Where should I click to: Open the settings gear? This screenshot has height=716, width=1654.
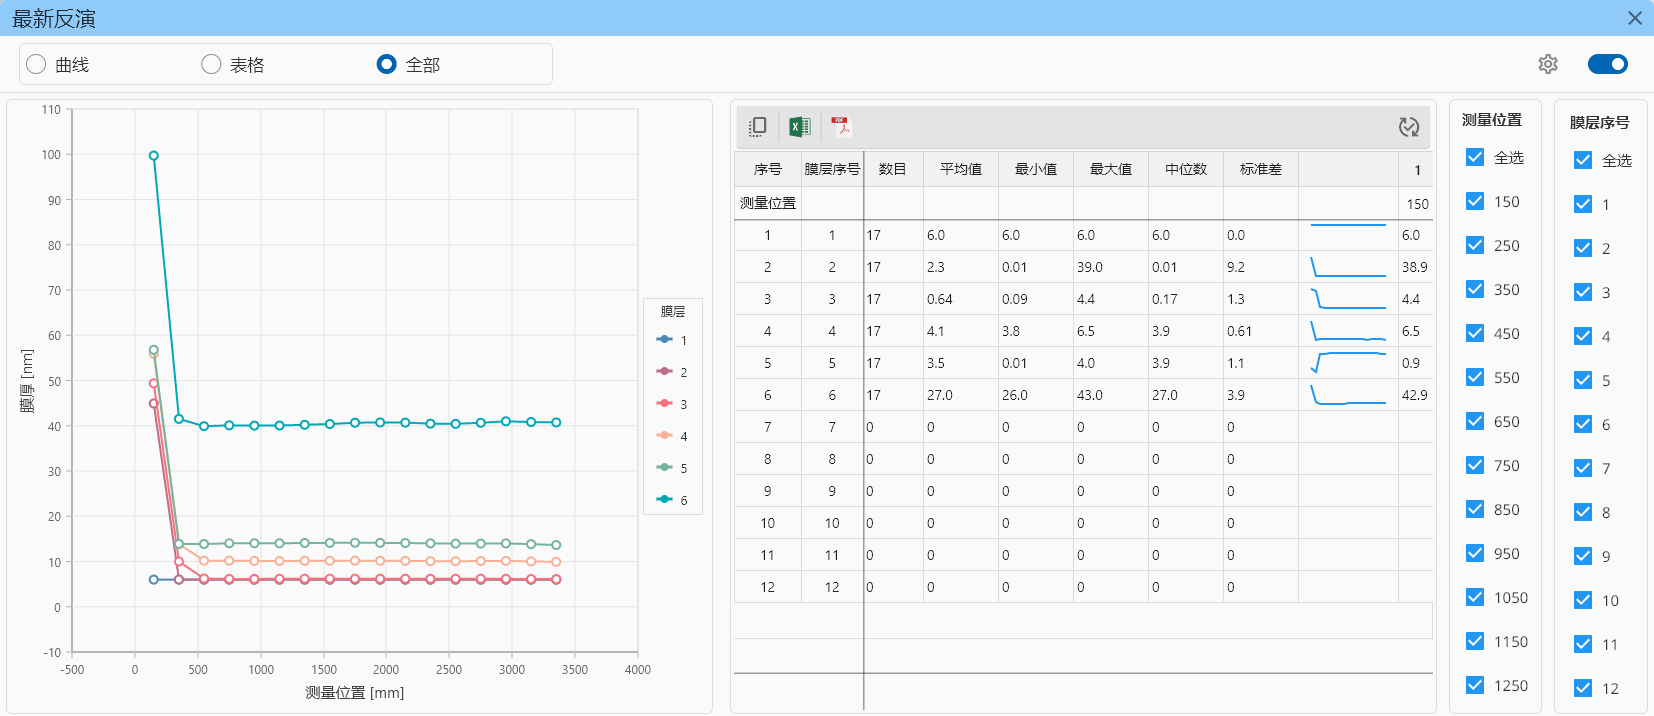pyautogui.click(x=1548, y=64)
